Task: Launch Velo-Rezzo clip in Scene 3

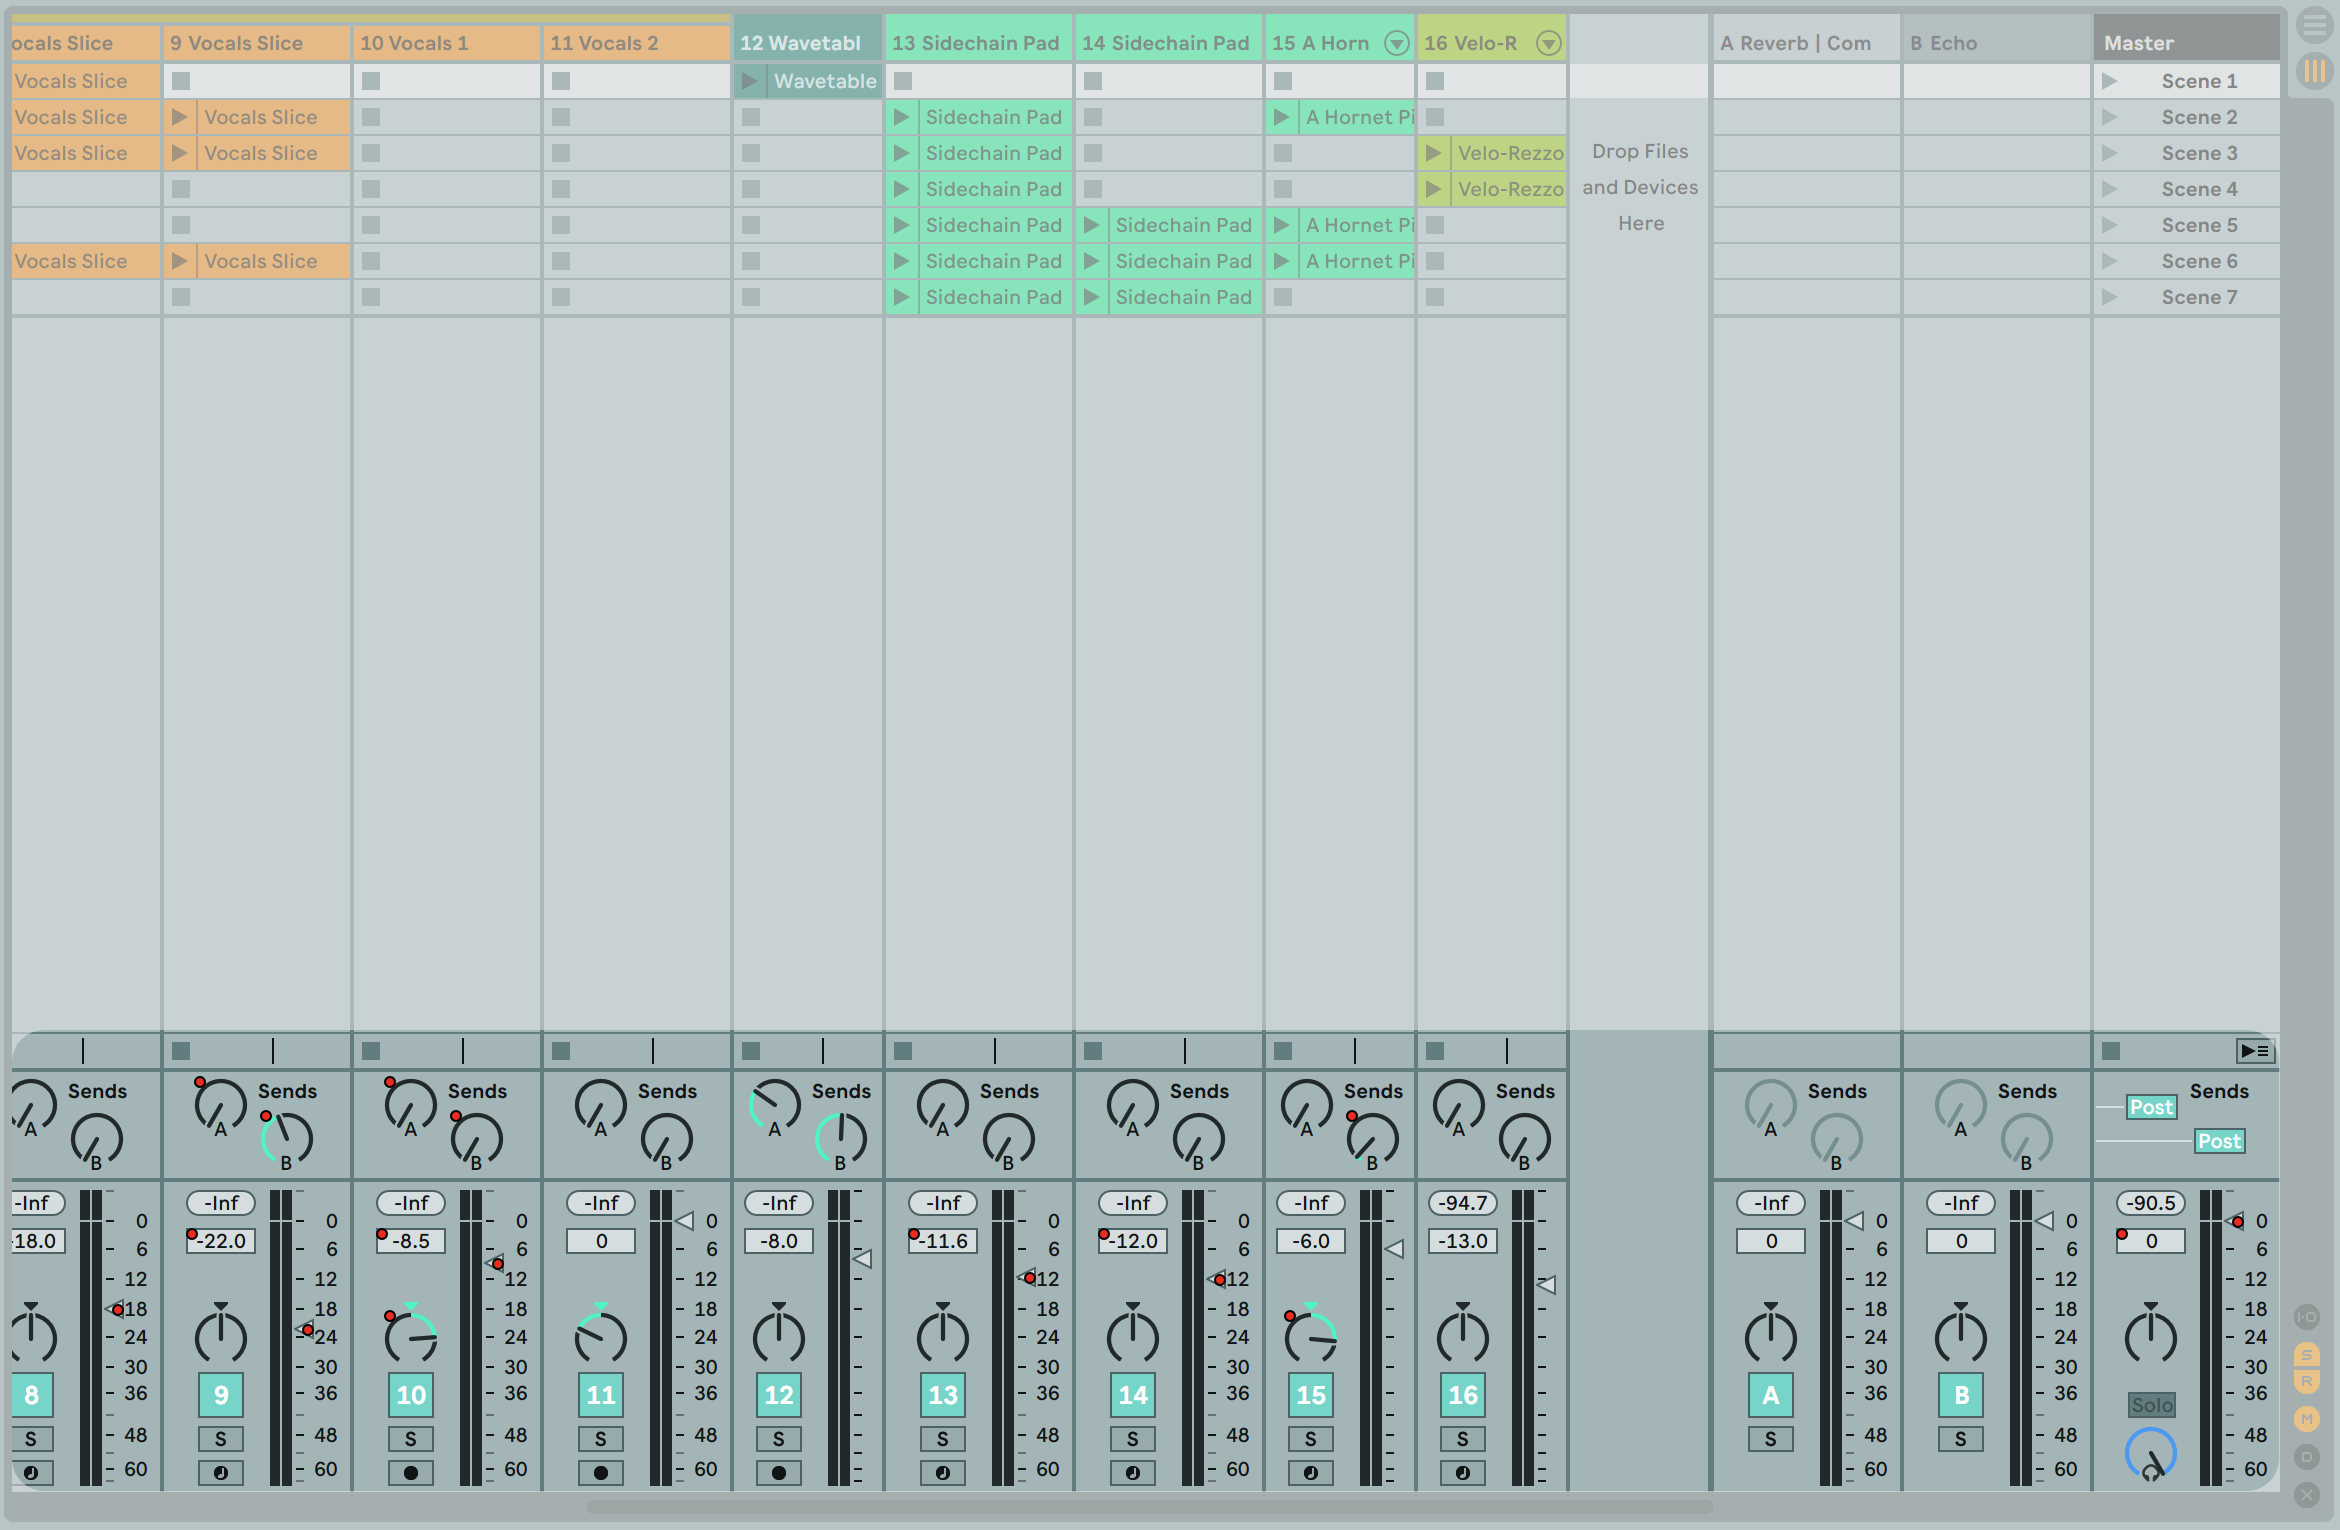Action: 1433,153
